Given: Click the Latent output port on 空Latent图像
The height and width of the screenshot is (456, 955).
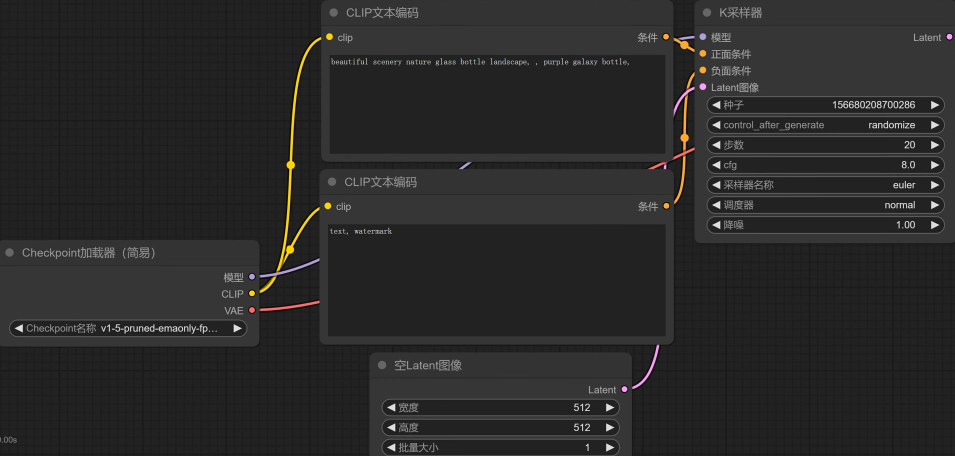Looking at the screenshot, I should point(624,389).
